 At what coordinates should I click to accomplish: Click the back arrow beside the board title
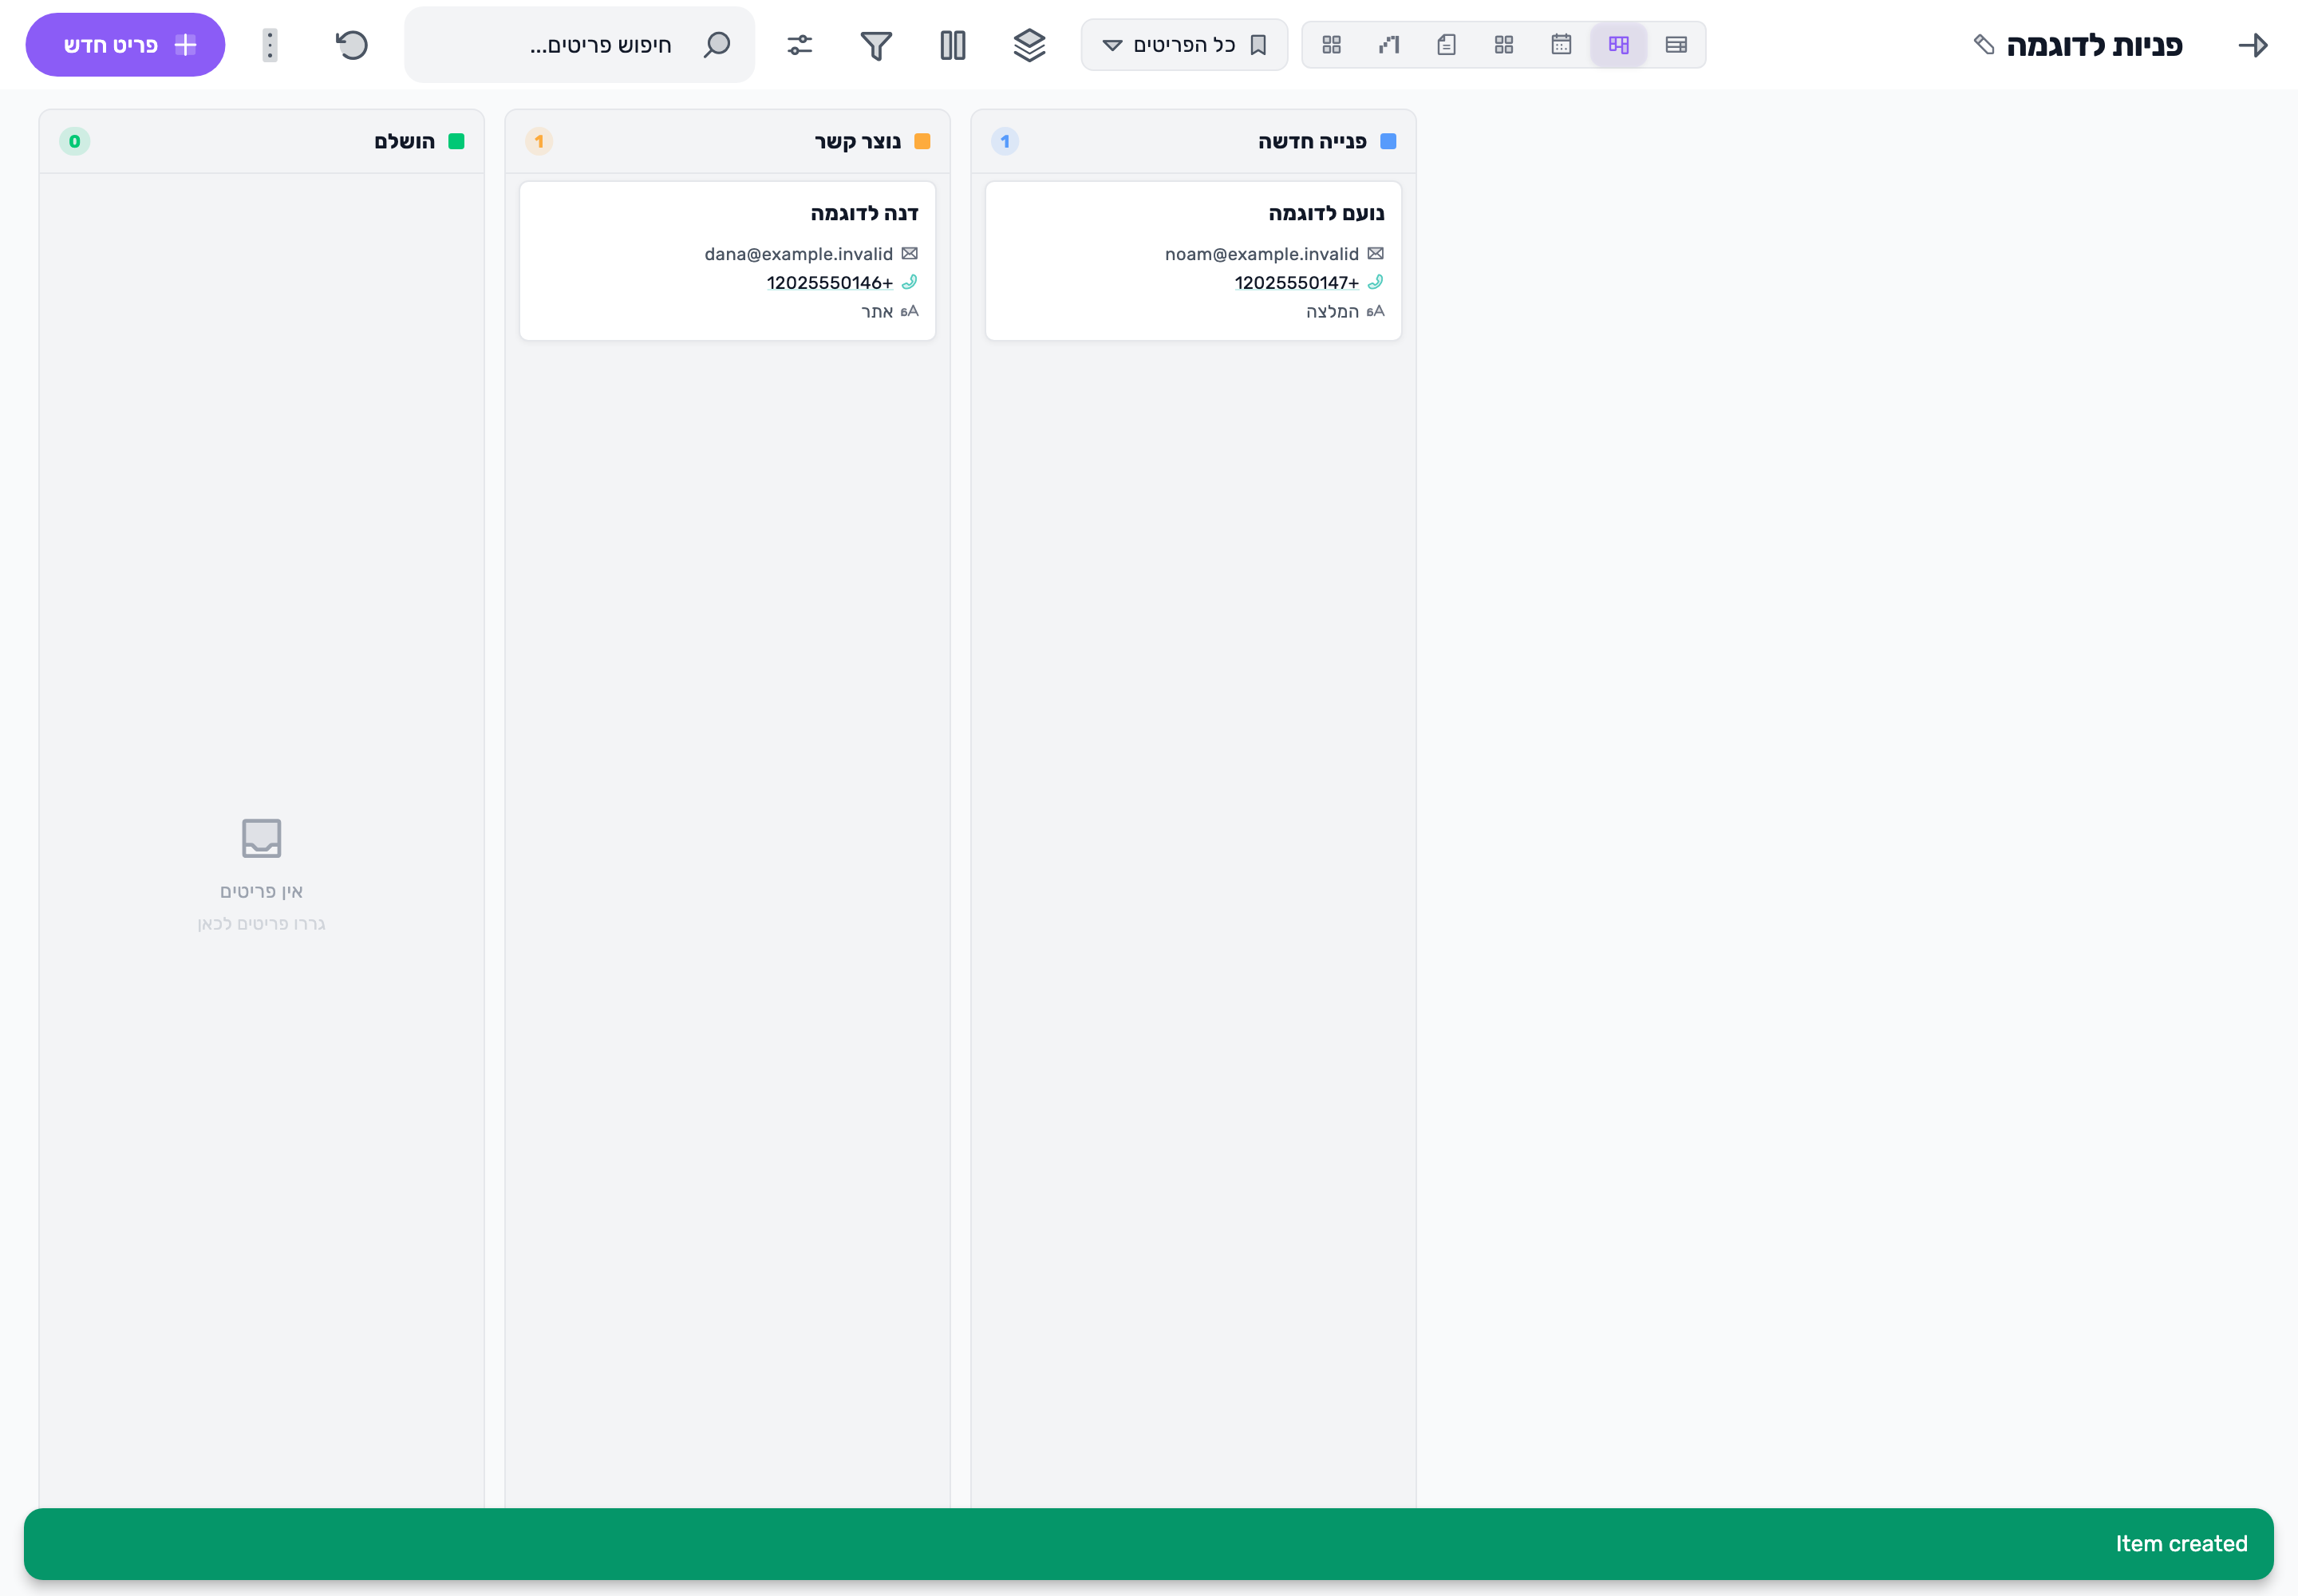(2252, 45)
